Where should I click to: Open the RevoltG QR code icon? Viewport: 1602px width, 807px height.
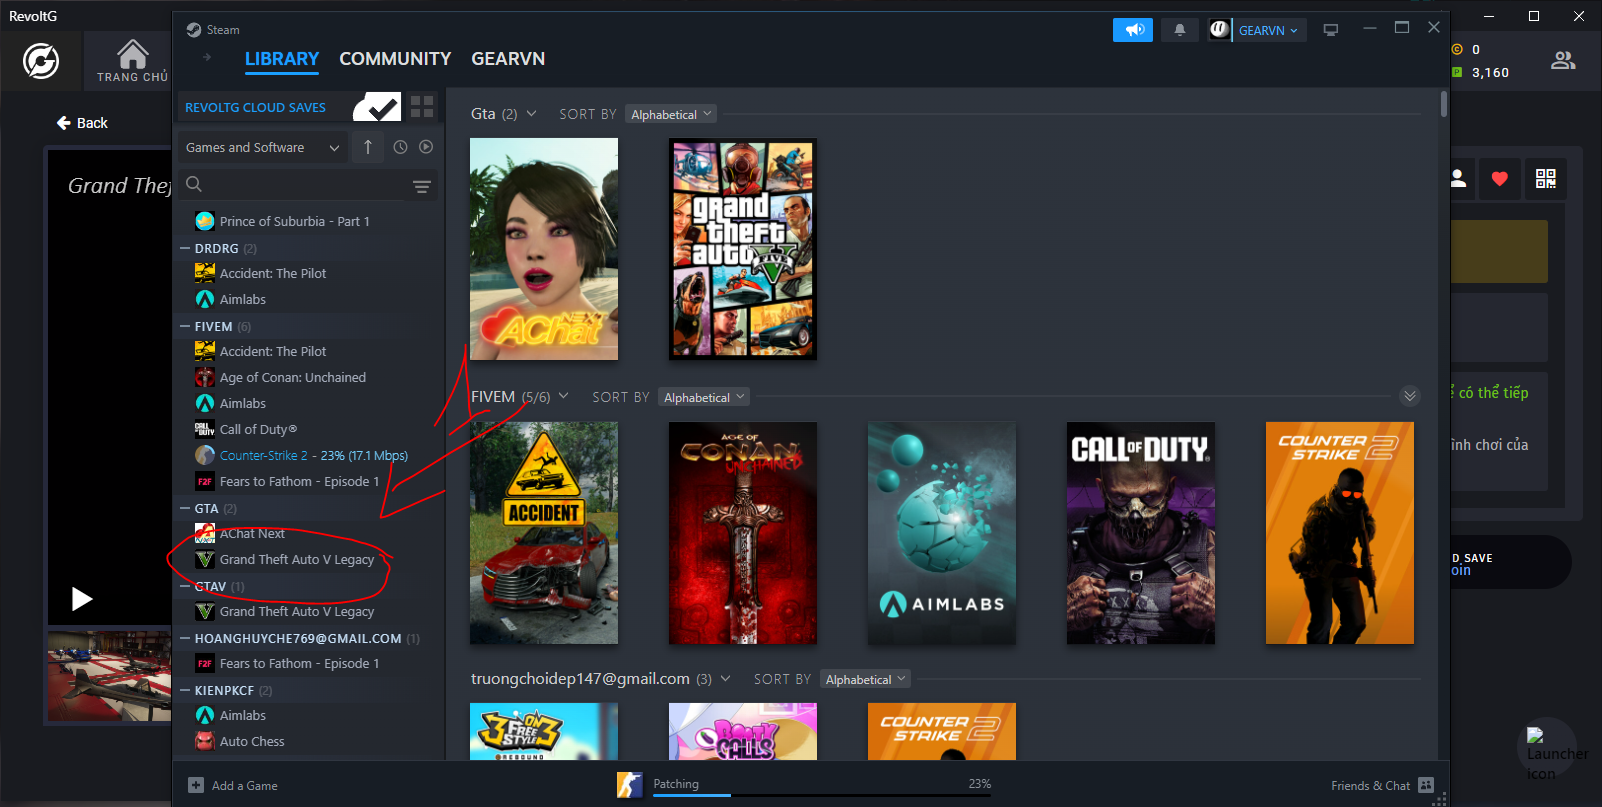[1546, 179]
